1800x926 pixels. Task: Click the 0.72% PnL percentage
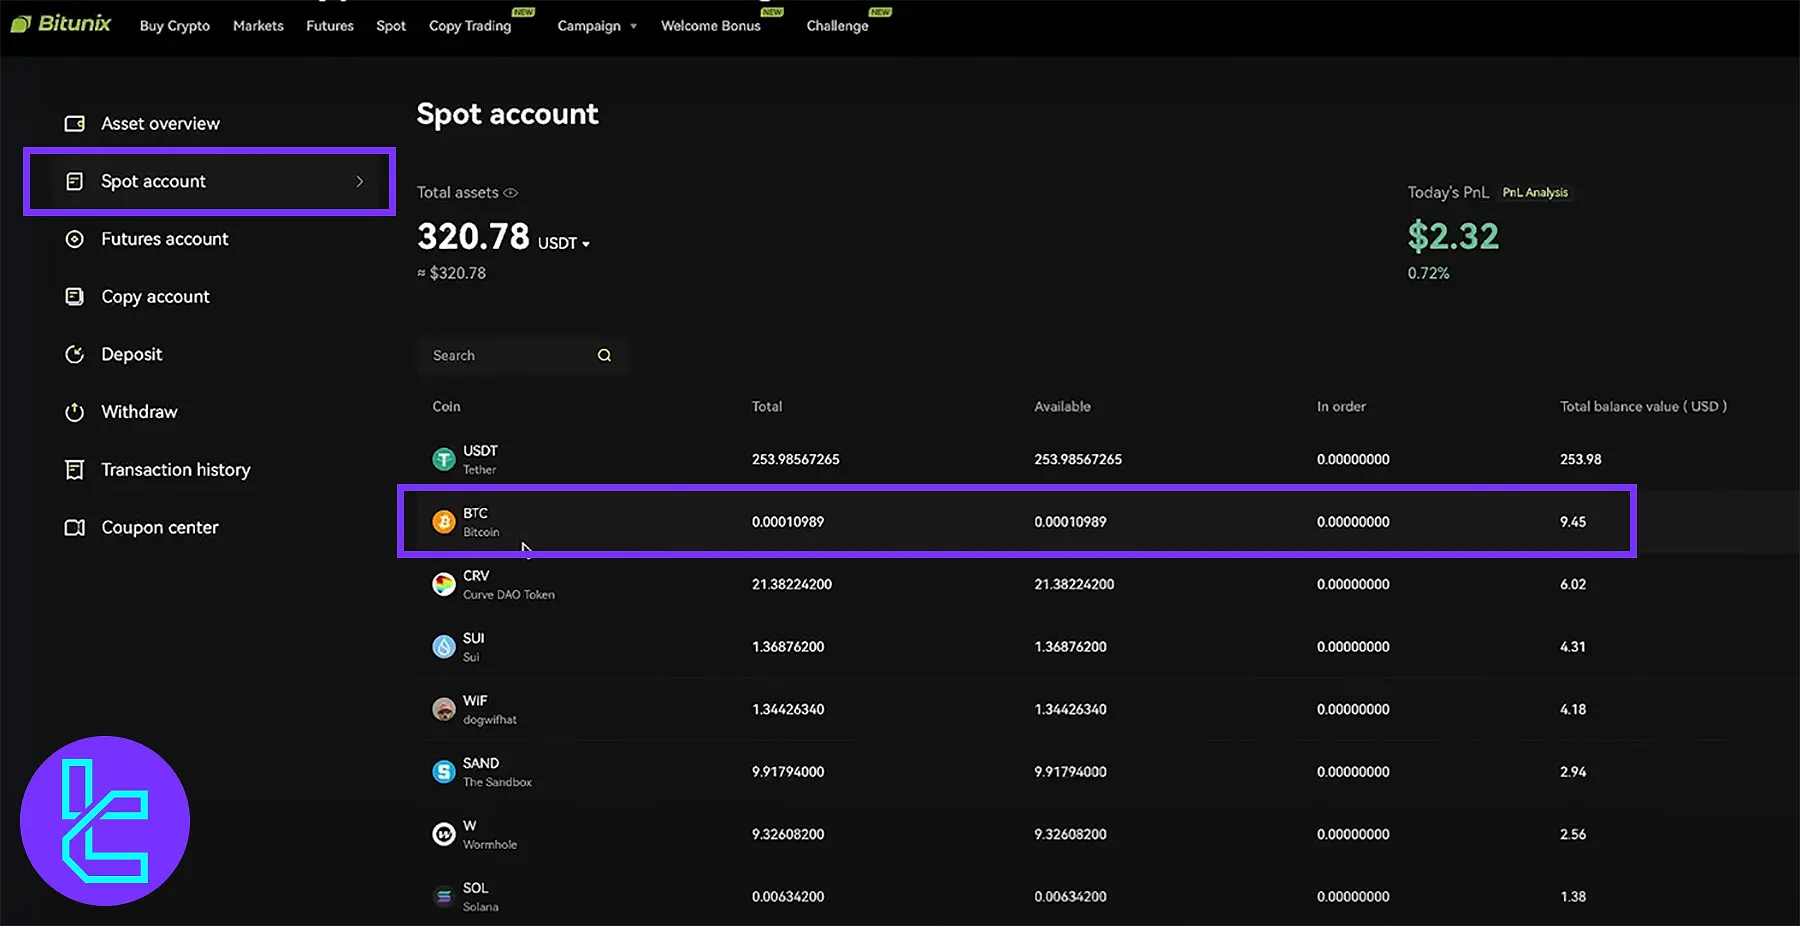1428,273
